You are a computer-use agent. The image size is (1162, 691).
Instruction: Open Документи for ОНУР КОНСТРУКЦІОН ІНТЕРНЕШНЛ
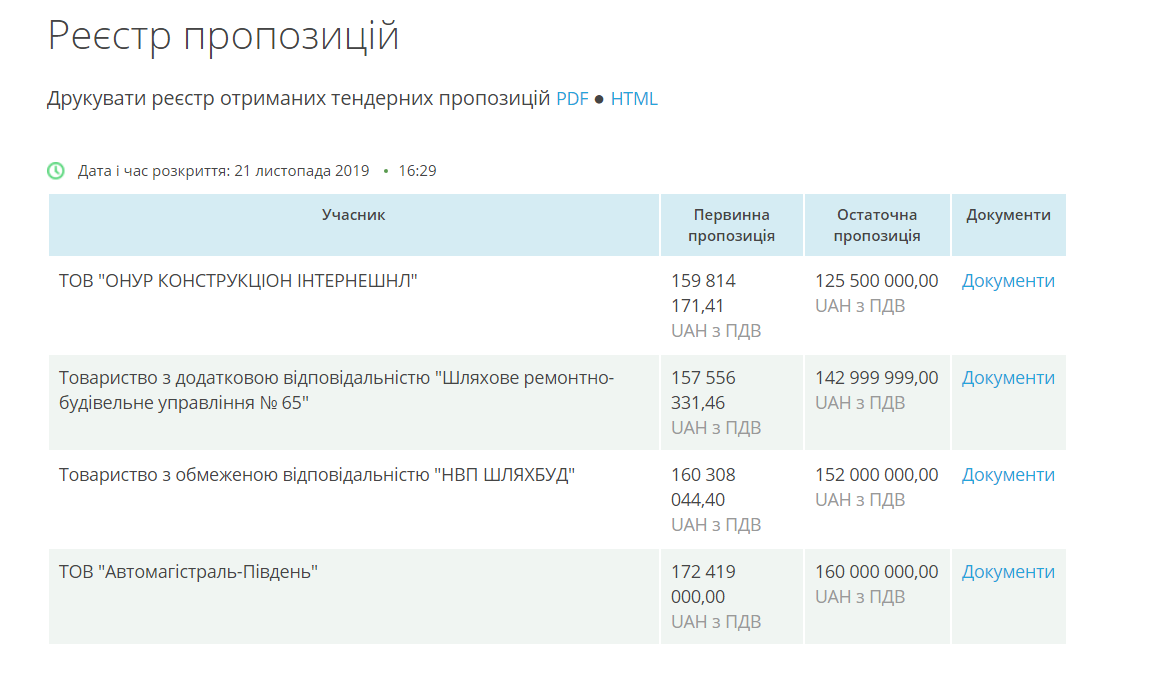point(1008,281)
